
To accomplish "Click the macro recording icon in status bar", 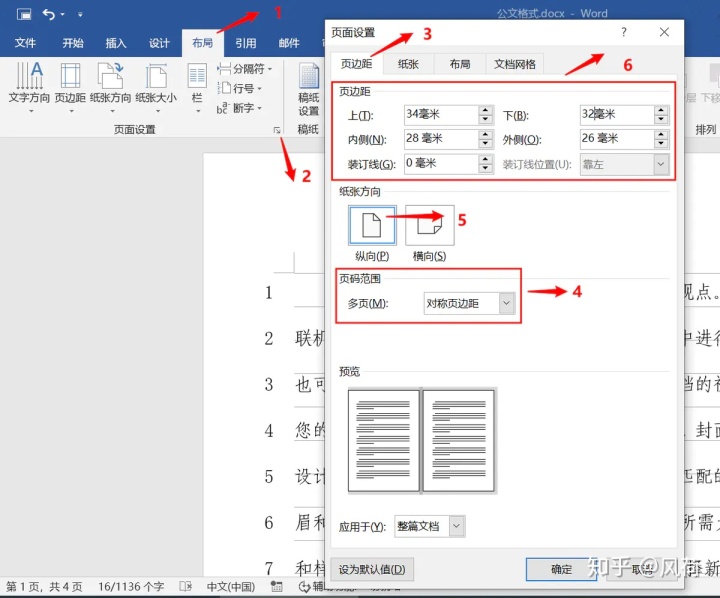I will (x=276, y=587).
